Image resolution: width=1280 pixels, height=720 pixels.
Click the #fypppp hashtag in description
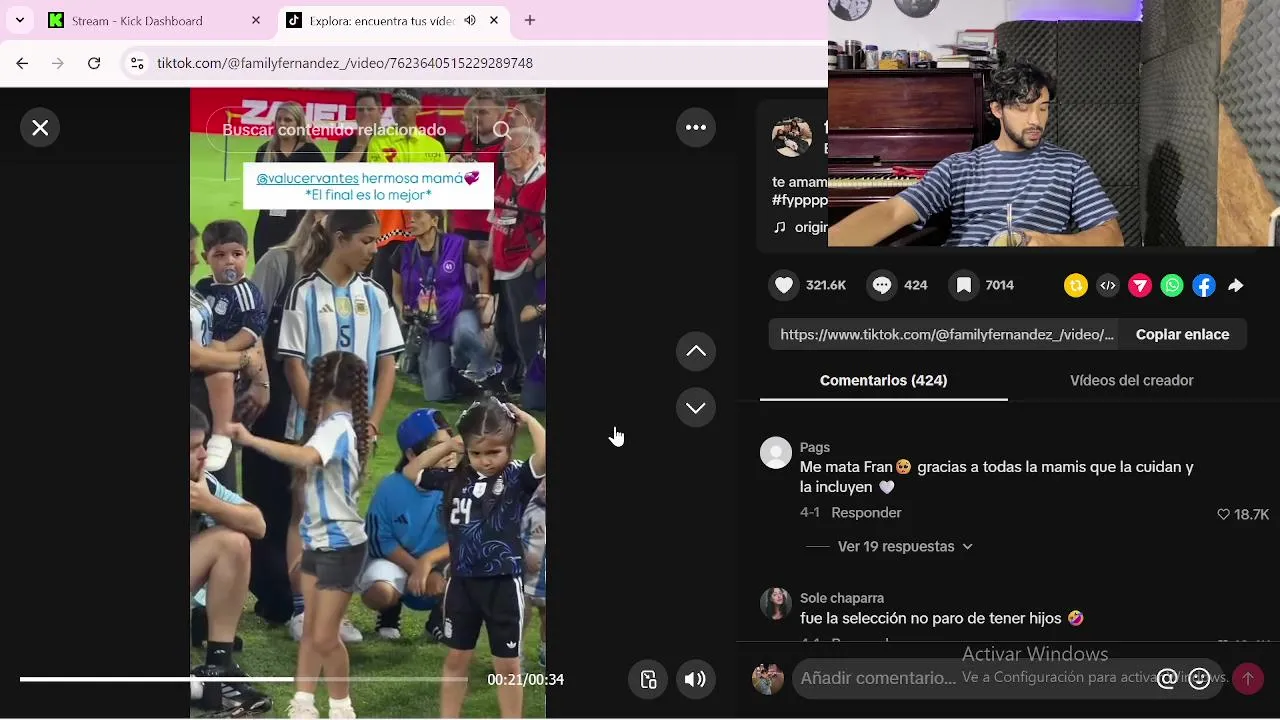point(800,200)
